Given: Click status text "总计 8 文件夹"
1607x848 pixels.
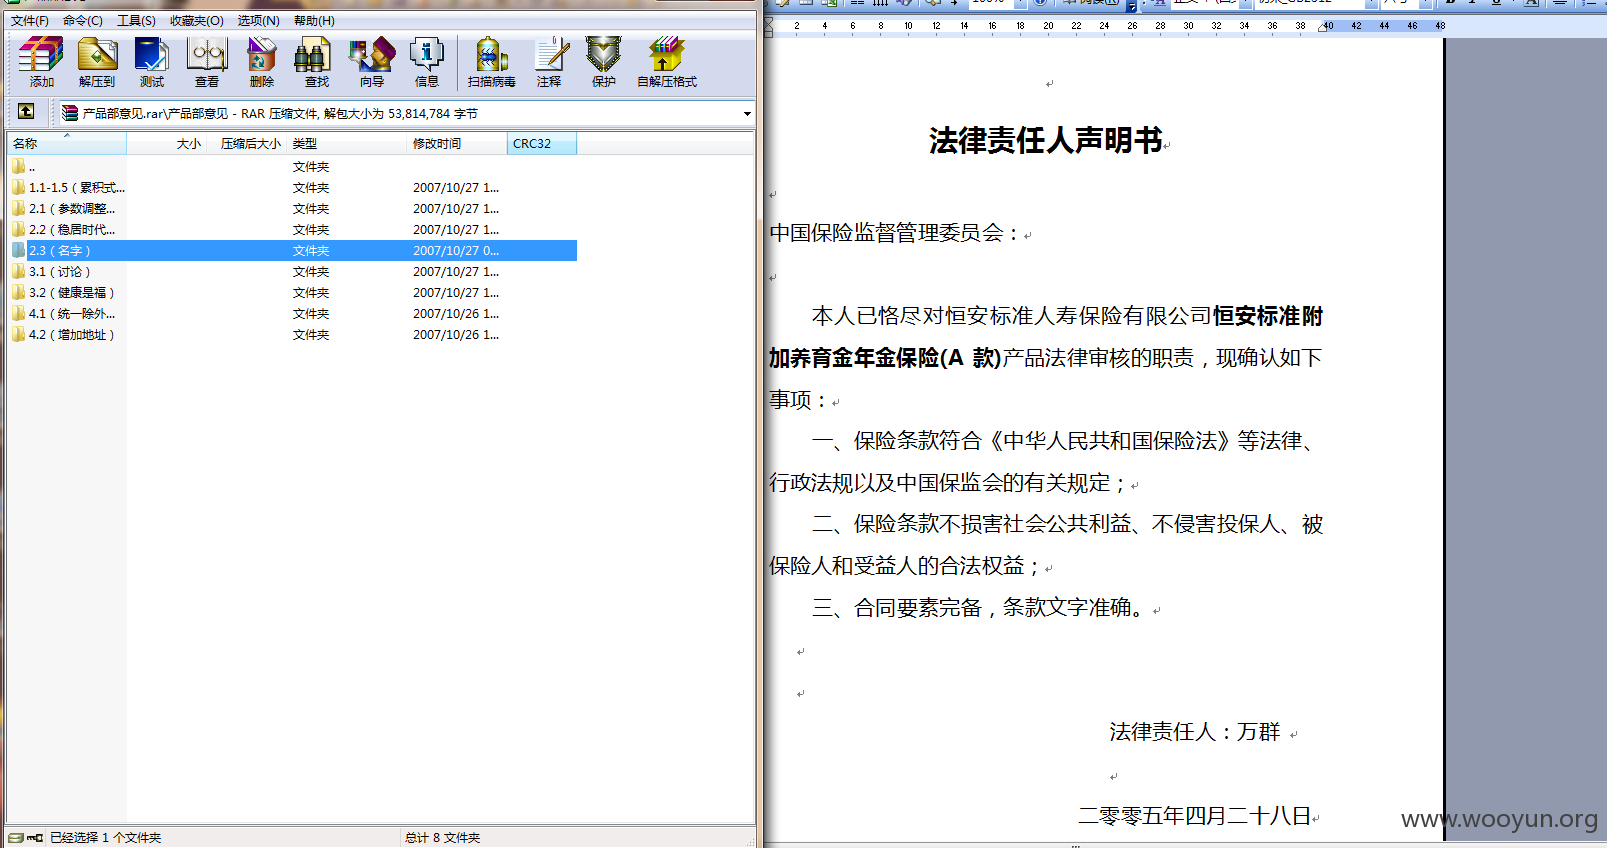Looking at the screenshot, I should pos(442,838).
